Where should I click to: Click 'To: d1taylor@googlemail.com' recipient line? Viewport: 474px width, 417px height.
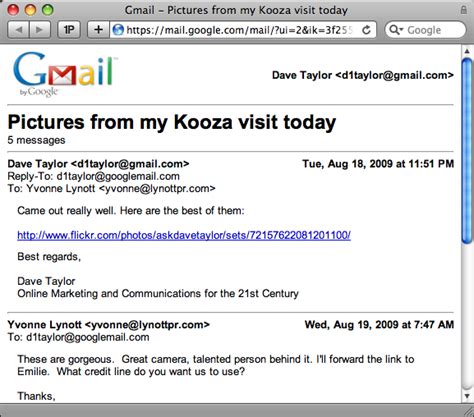[x=78, y=337]
